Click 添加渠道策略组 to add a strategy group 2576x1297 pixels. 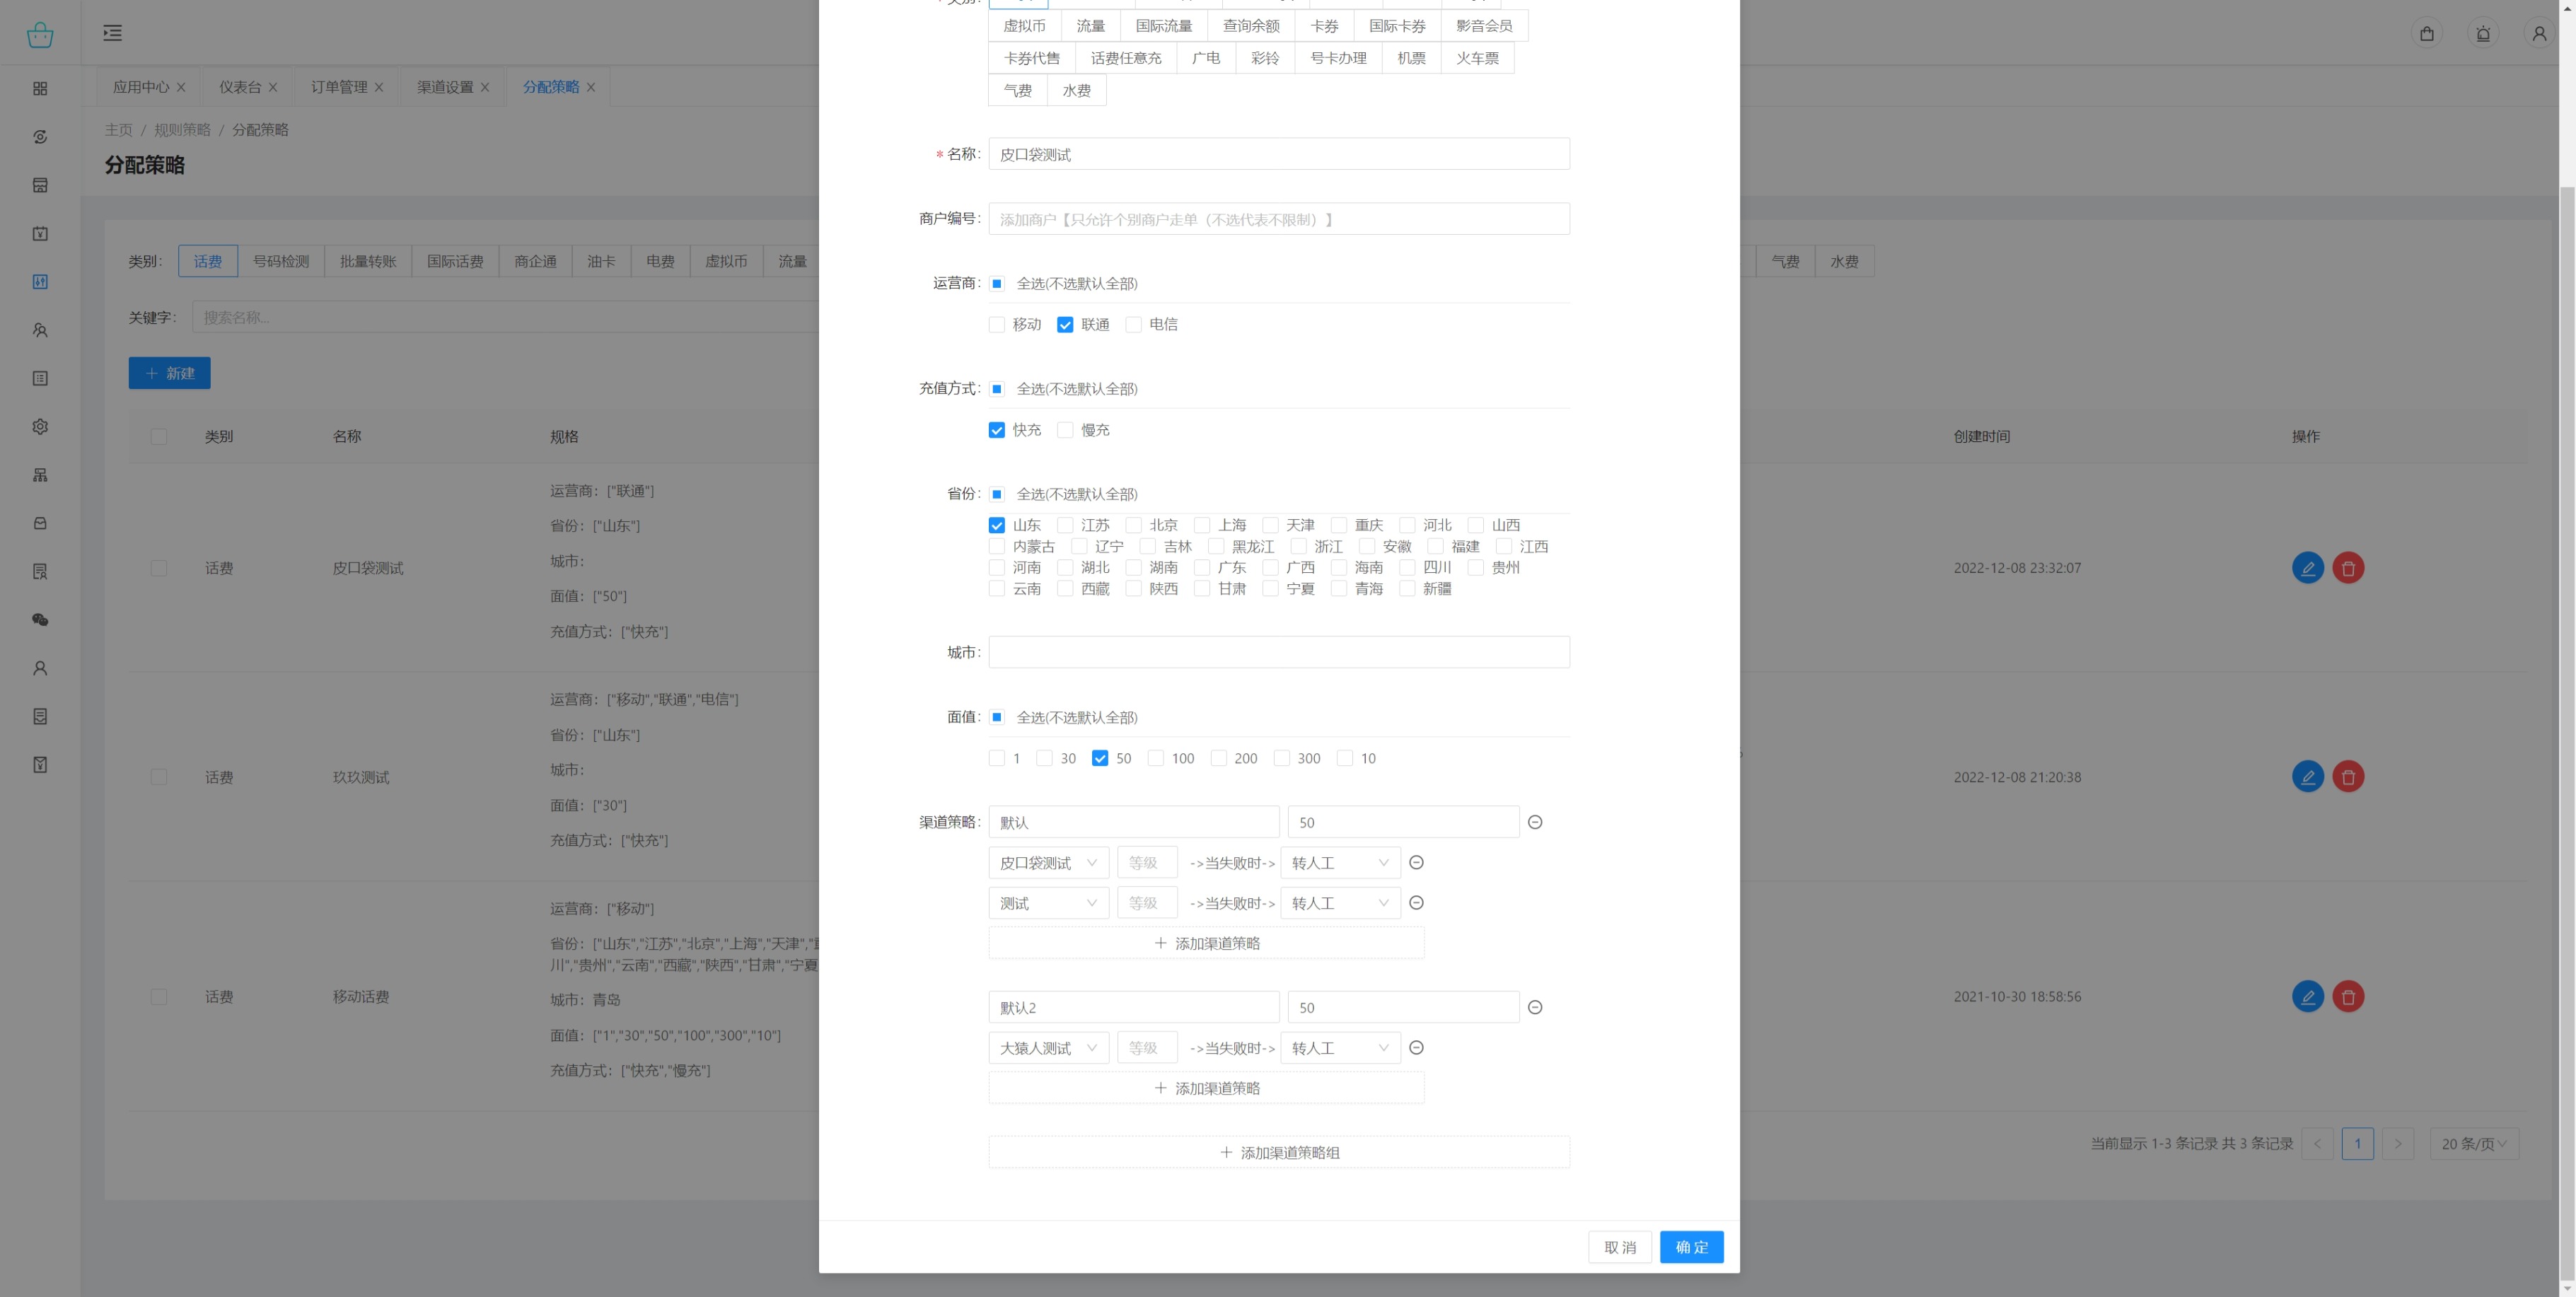pos(1279,1152)
